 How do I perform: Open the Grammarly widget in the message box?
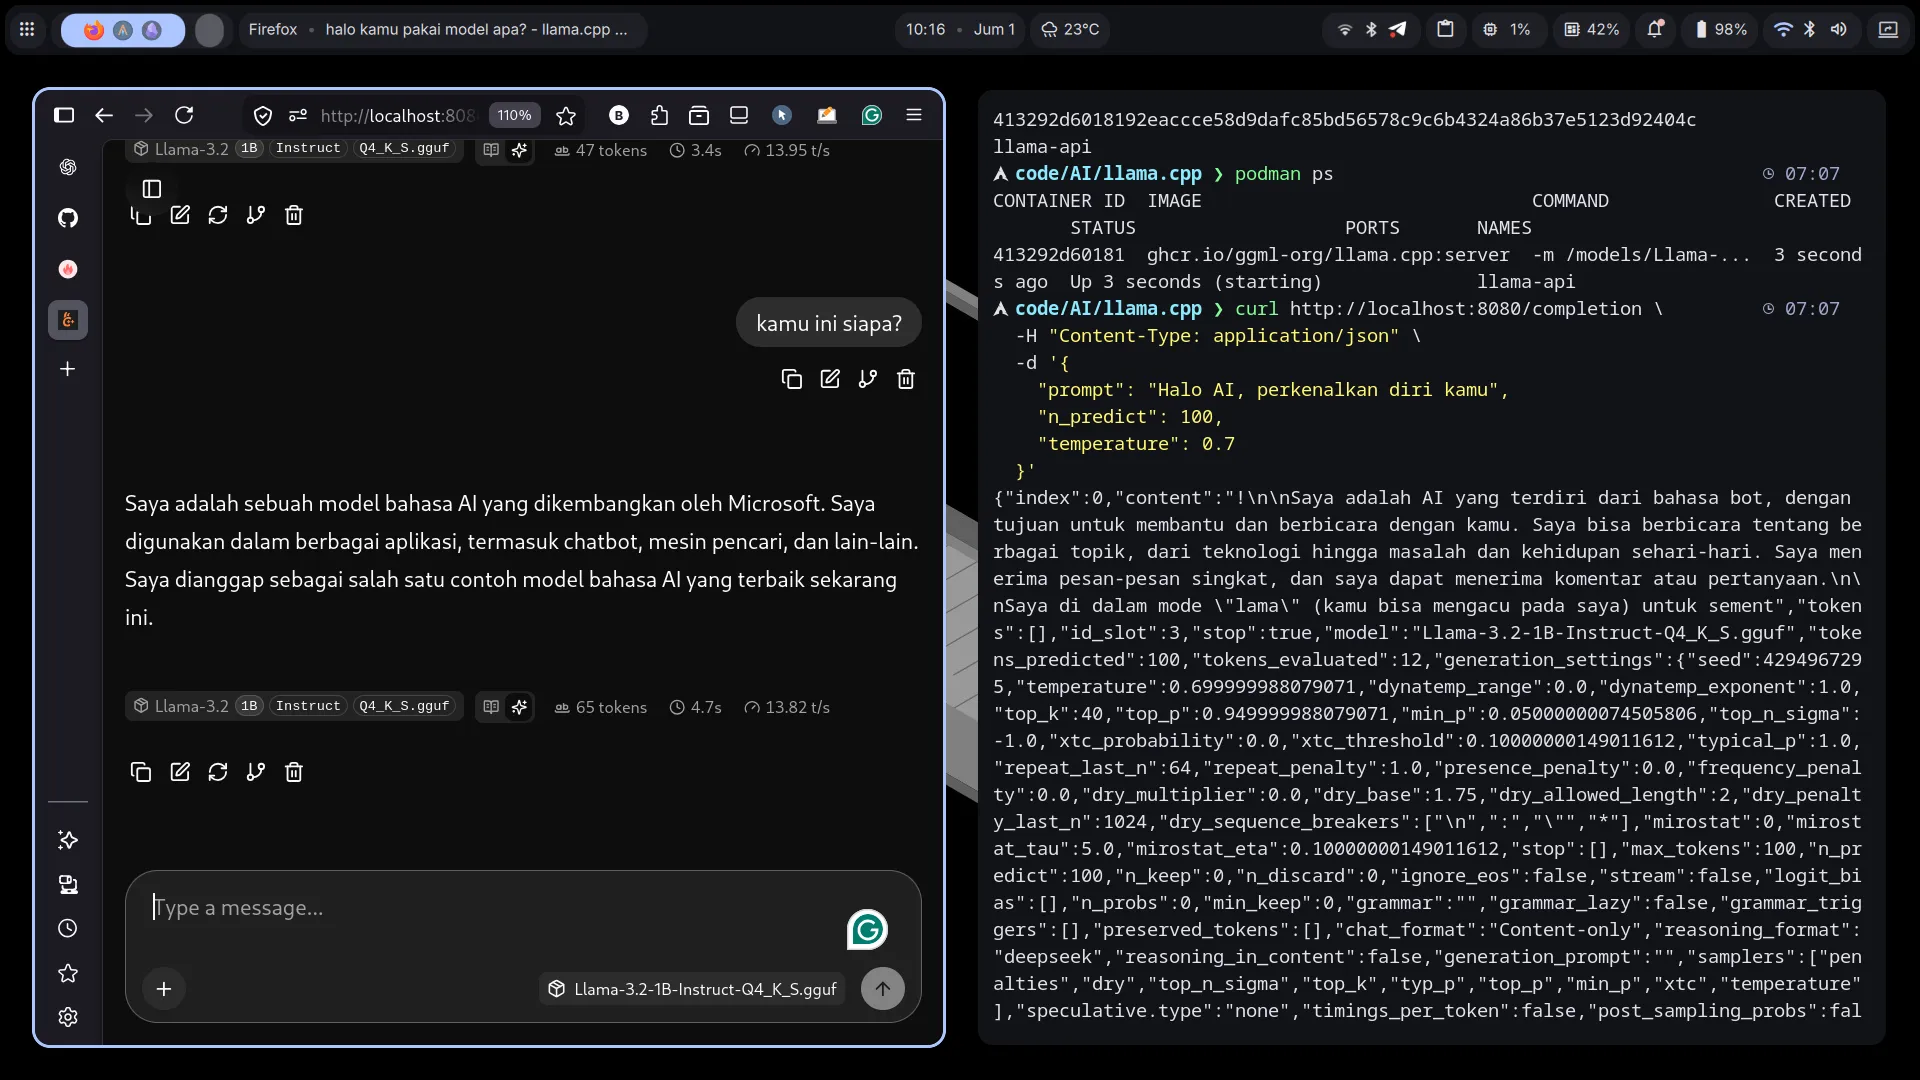(x=867, y=930)
